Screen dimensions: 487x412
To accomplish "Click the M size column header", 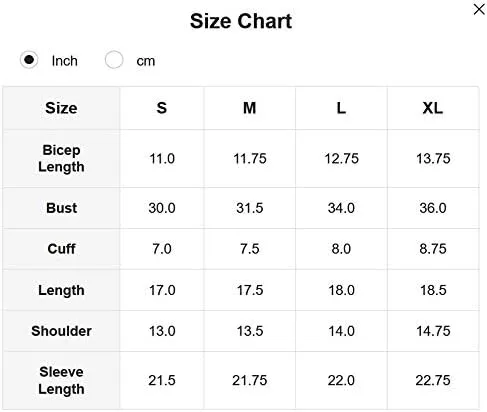I will (249, 108).
